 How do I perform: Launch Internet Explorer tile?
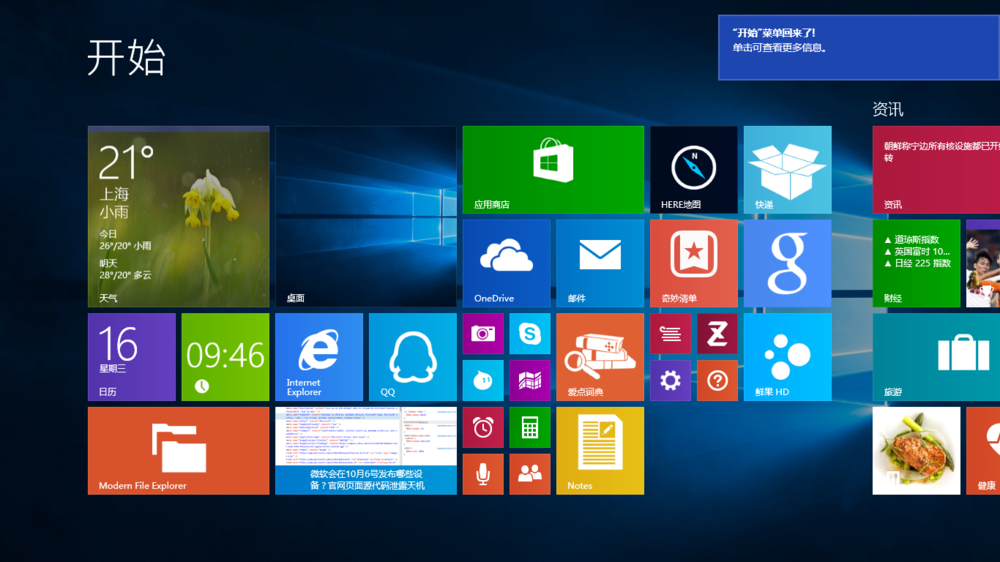click(x=319, y=357)
